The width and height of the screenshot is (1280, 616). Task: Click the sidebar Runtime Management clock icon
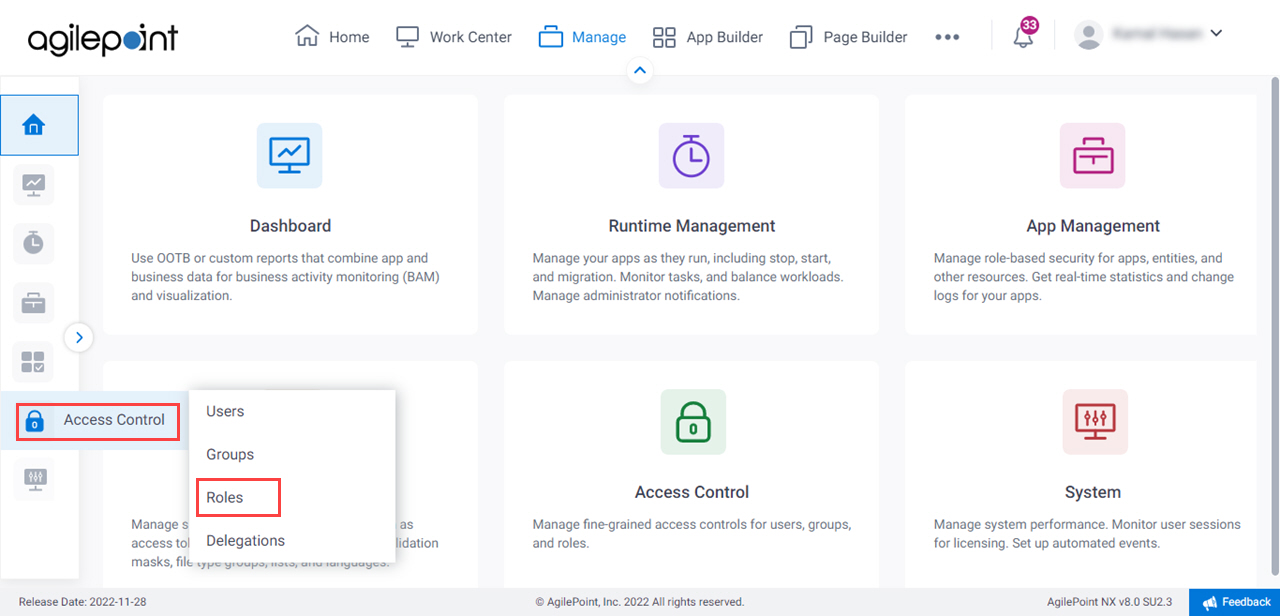tap(34, 243)
